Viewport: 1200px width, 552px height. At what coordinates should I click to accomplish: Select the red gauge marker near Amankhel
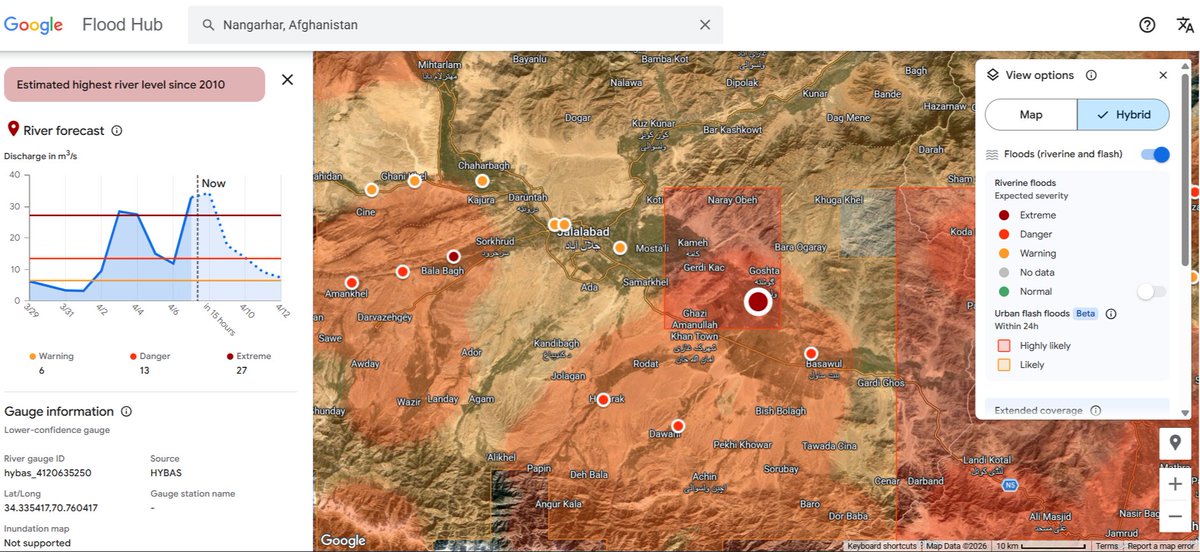(351, 283)
